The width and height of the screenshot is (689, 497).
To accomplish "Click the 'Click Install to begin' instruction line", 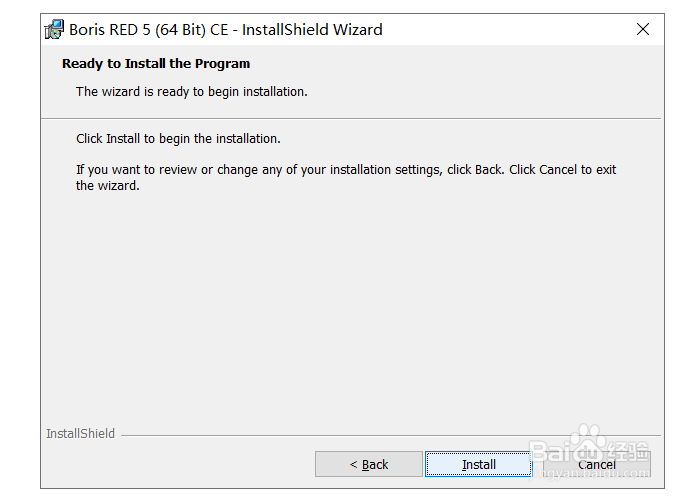I will pos(178,138).
